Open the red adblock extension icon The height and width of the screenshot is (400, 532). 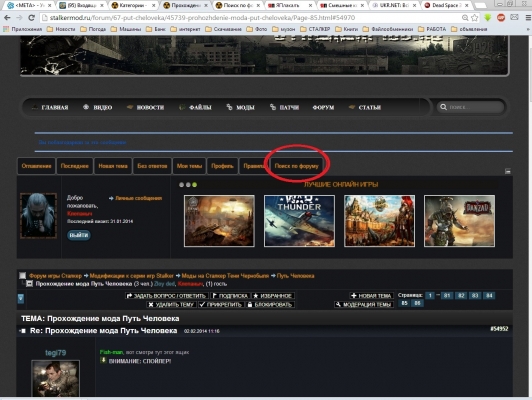tap(501, 18)
